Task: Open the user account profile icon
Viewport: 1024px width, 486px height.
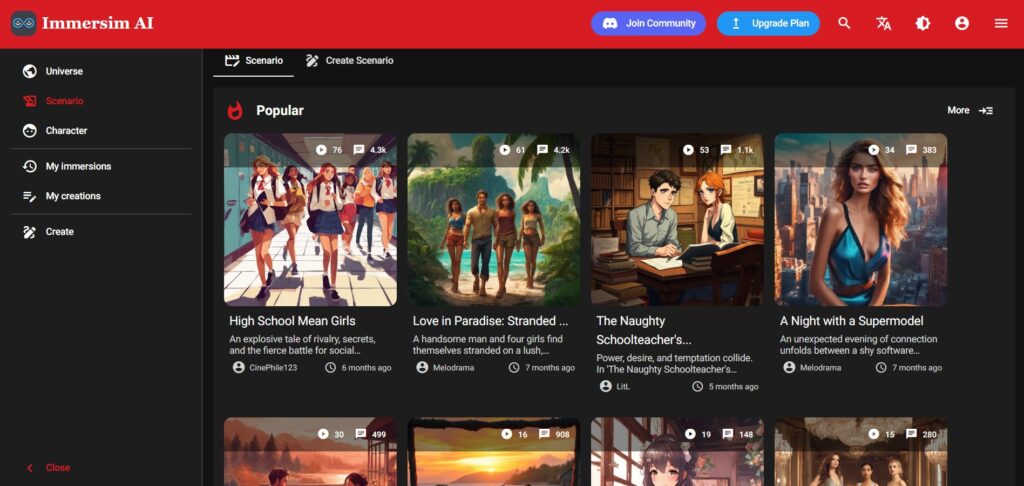Action: pyautogui.click(x=962, y=23)
